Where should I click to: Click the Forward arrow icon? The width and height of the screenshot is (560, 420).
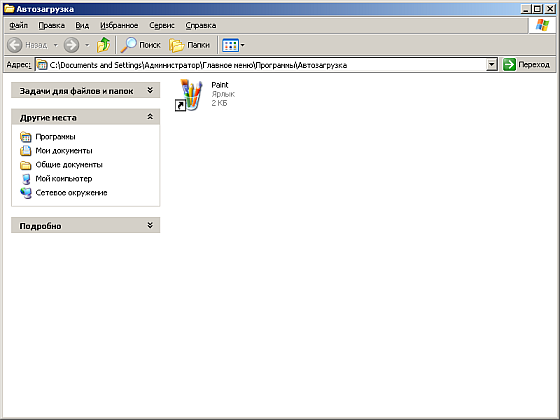71,45
